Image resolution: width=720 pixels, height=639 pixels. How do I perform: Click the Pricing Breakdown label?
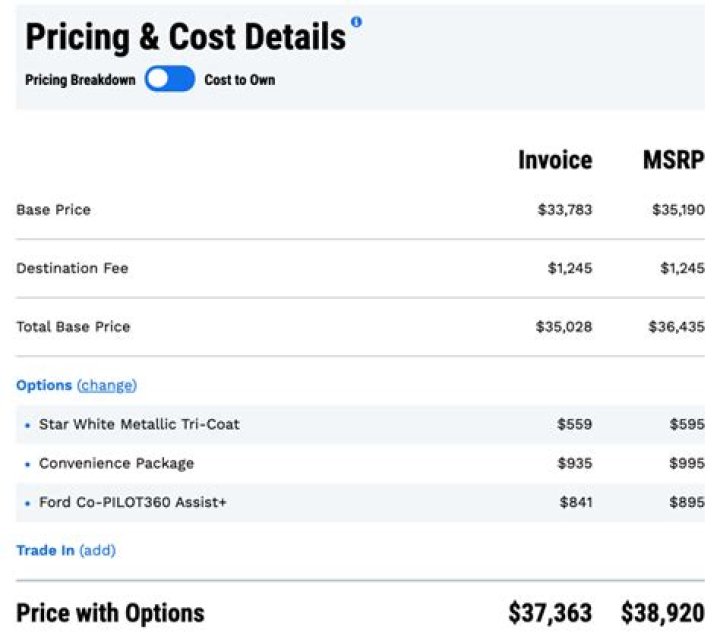click(x=80, y=80)
